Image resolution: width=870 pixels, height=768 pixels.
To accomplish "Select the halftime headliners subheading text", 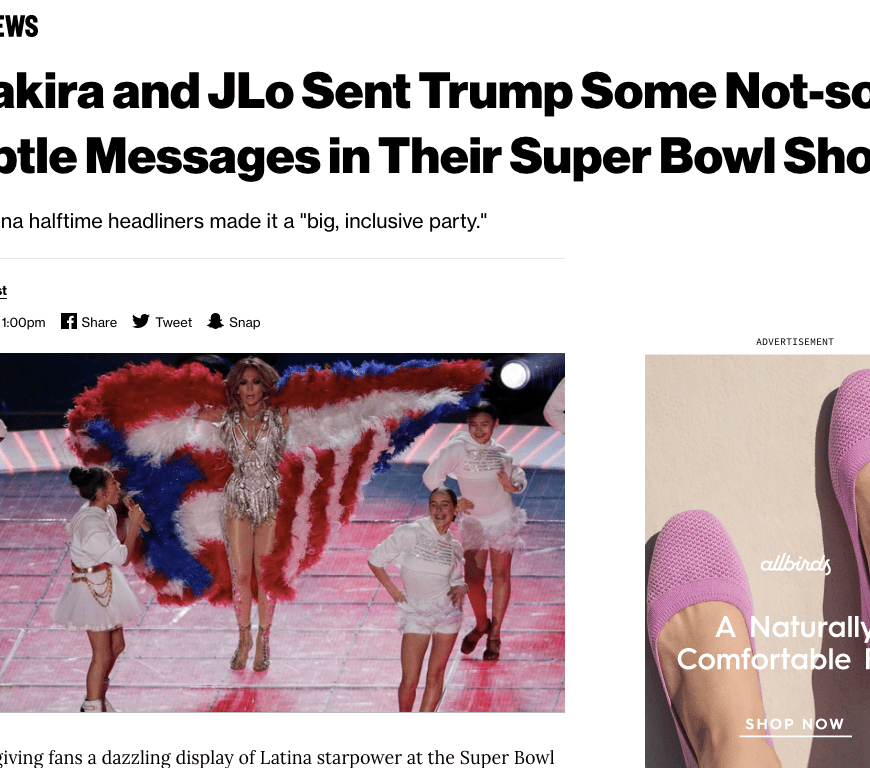I will point(244,221).
